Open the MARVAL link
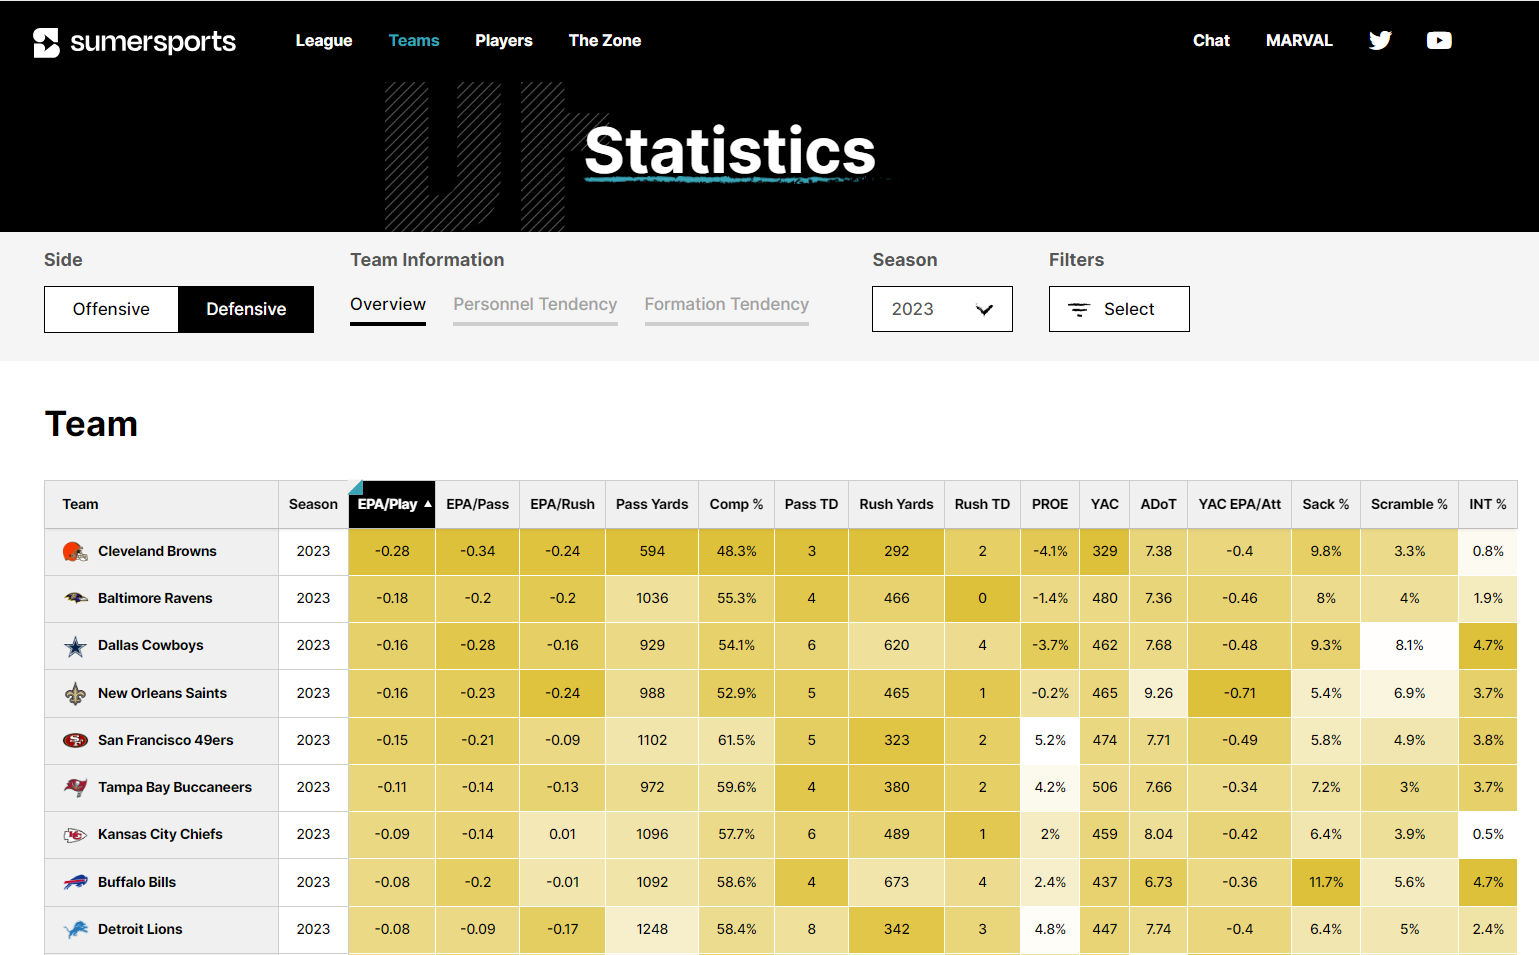 [x=1299, y=40]
